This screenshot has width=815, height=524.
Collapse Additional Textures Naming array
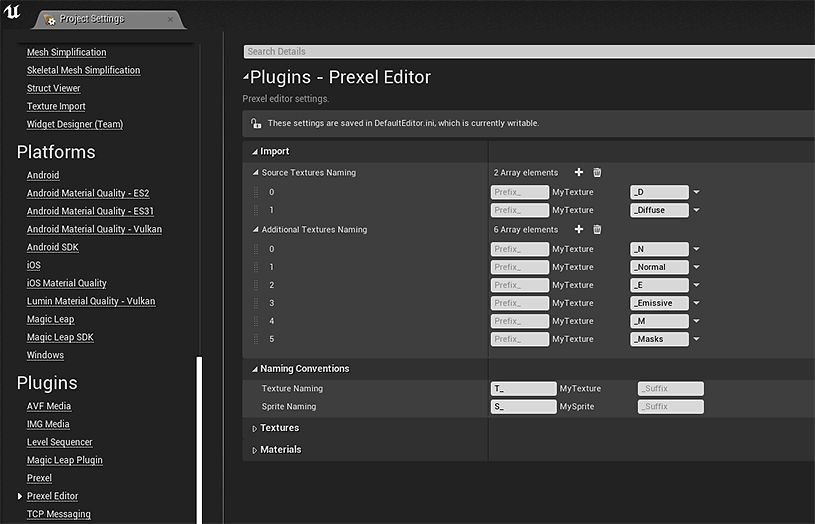[255, 229]
